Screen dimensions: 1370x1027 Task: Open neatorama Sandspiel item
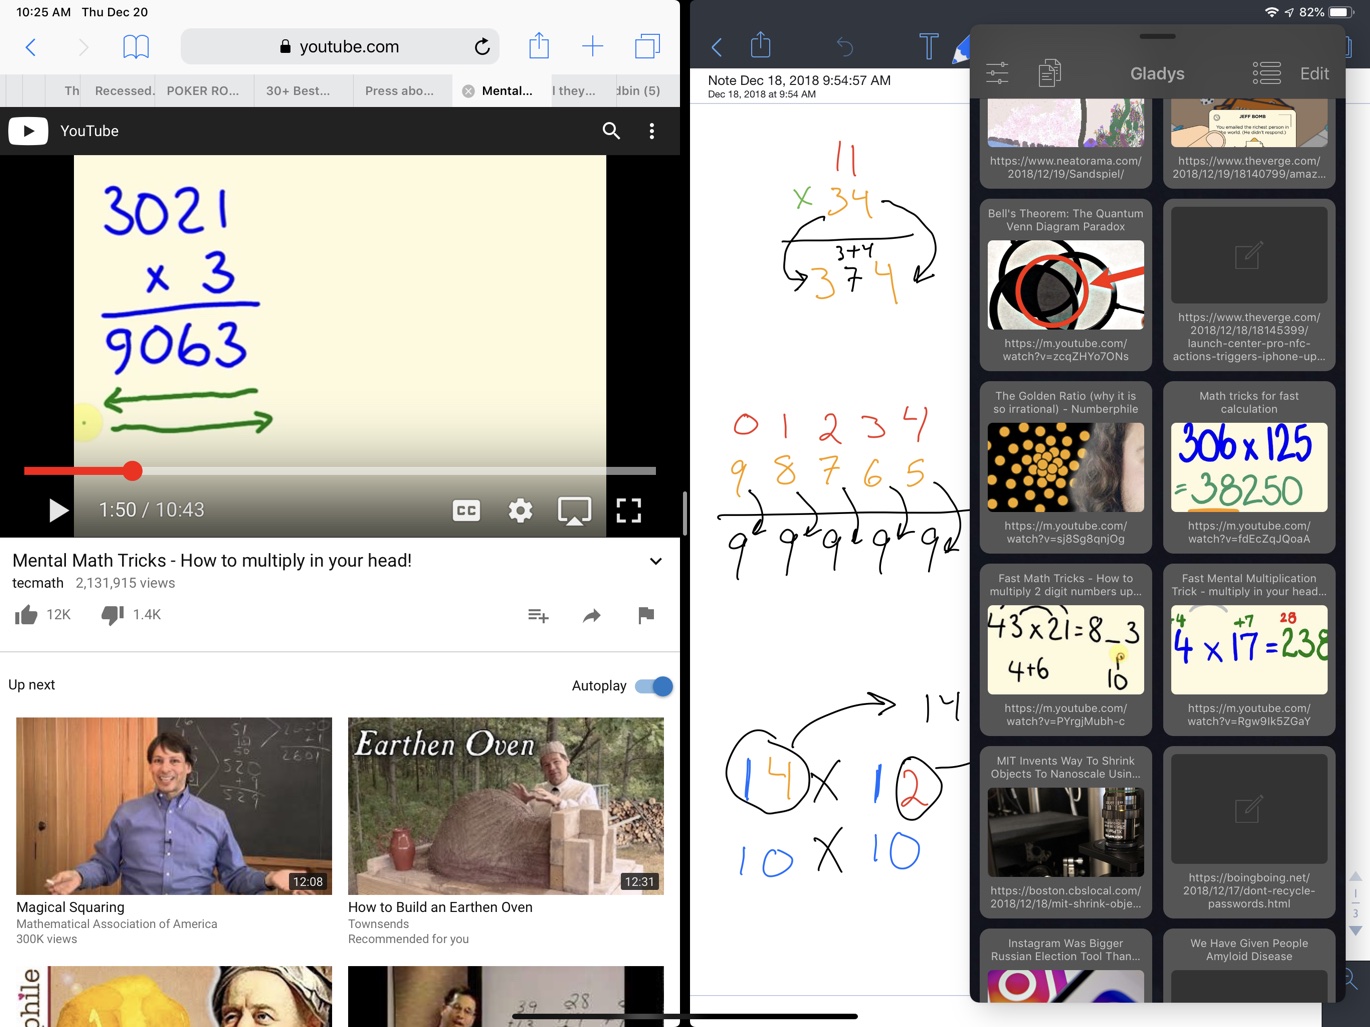pos(1066,142)
